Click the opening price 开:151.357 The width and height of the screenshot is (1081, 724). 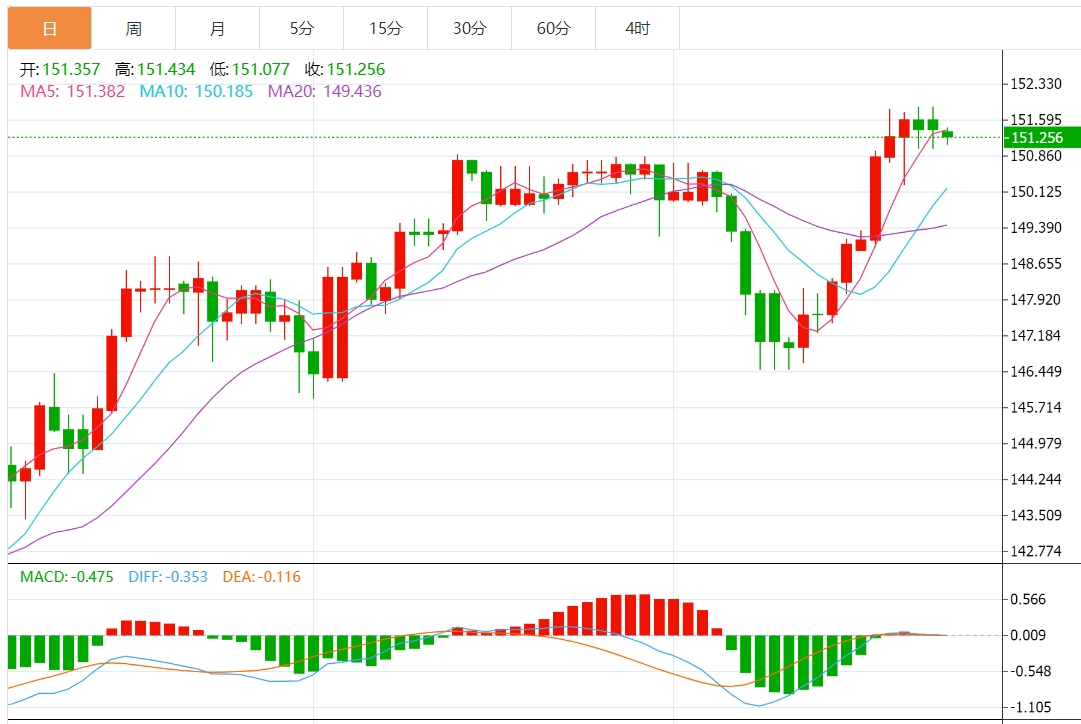coord(60,69)
